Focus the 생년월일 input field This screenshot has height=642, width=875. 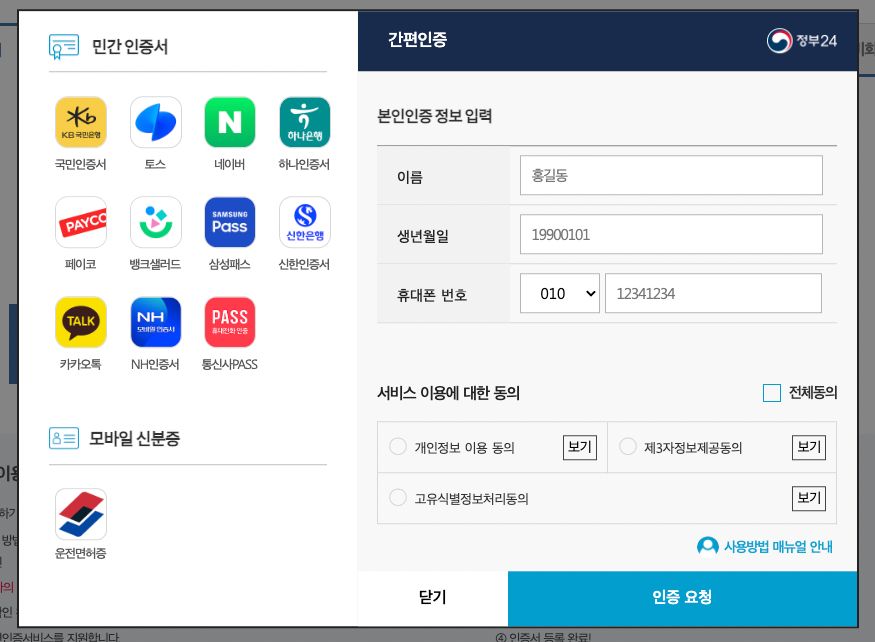(x=671, y=234)
